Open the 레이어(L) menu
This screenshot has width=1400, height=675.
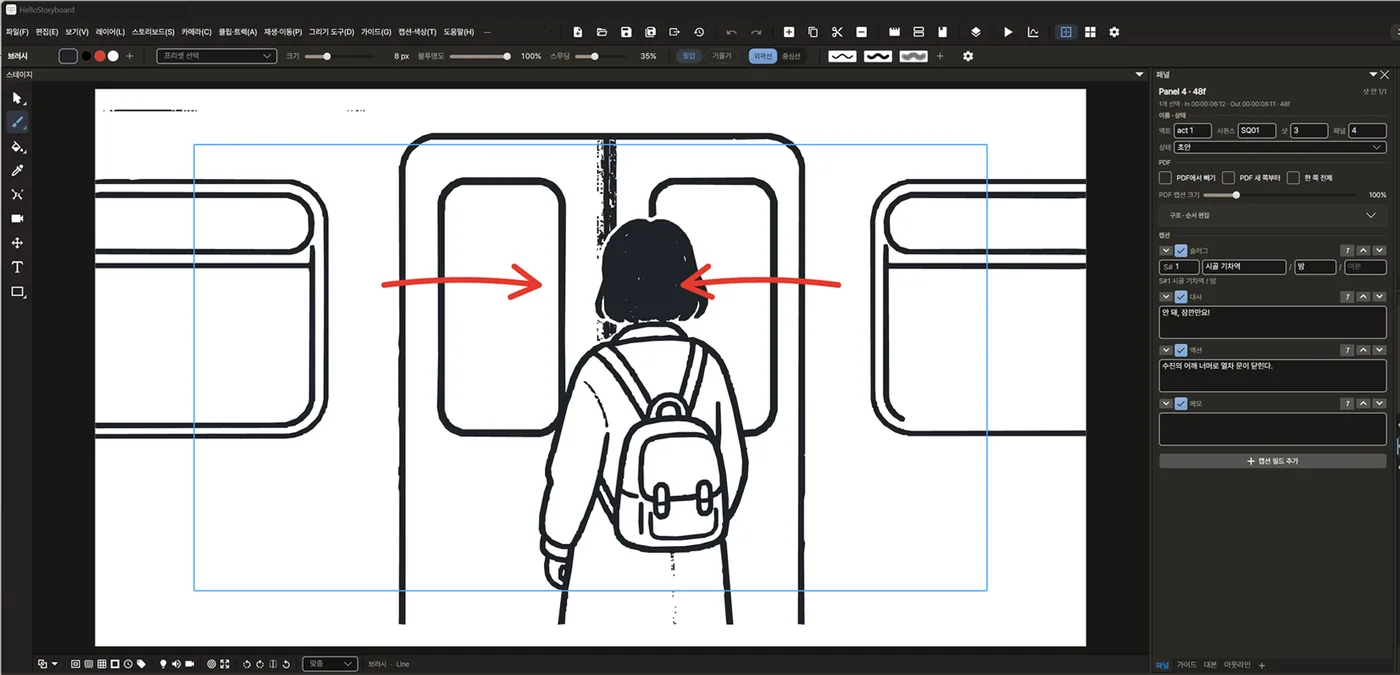(x=110, y=32)
